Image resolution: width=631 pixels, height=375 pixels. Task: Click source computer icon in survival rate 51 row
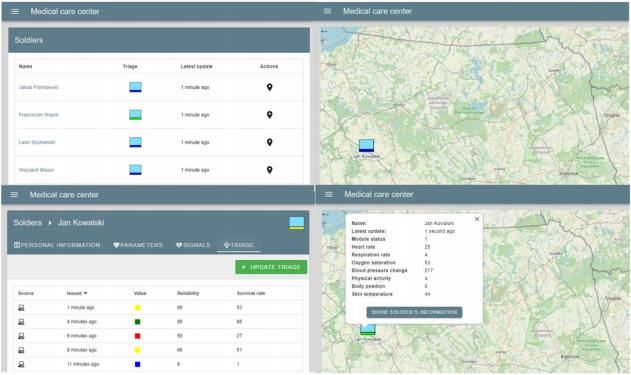21,350
